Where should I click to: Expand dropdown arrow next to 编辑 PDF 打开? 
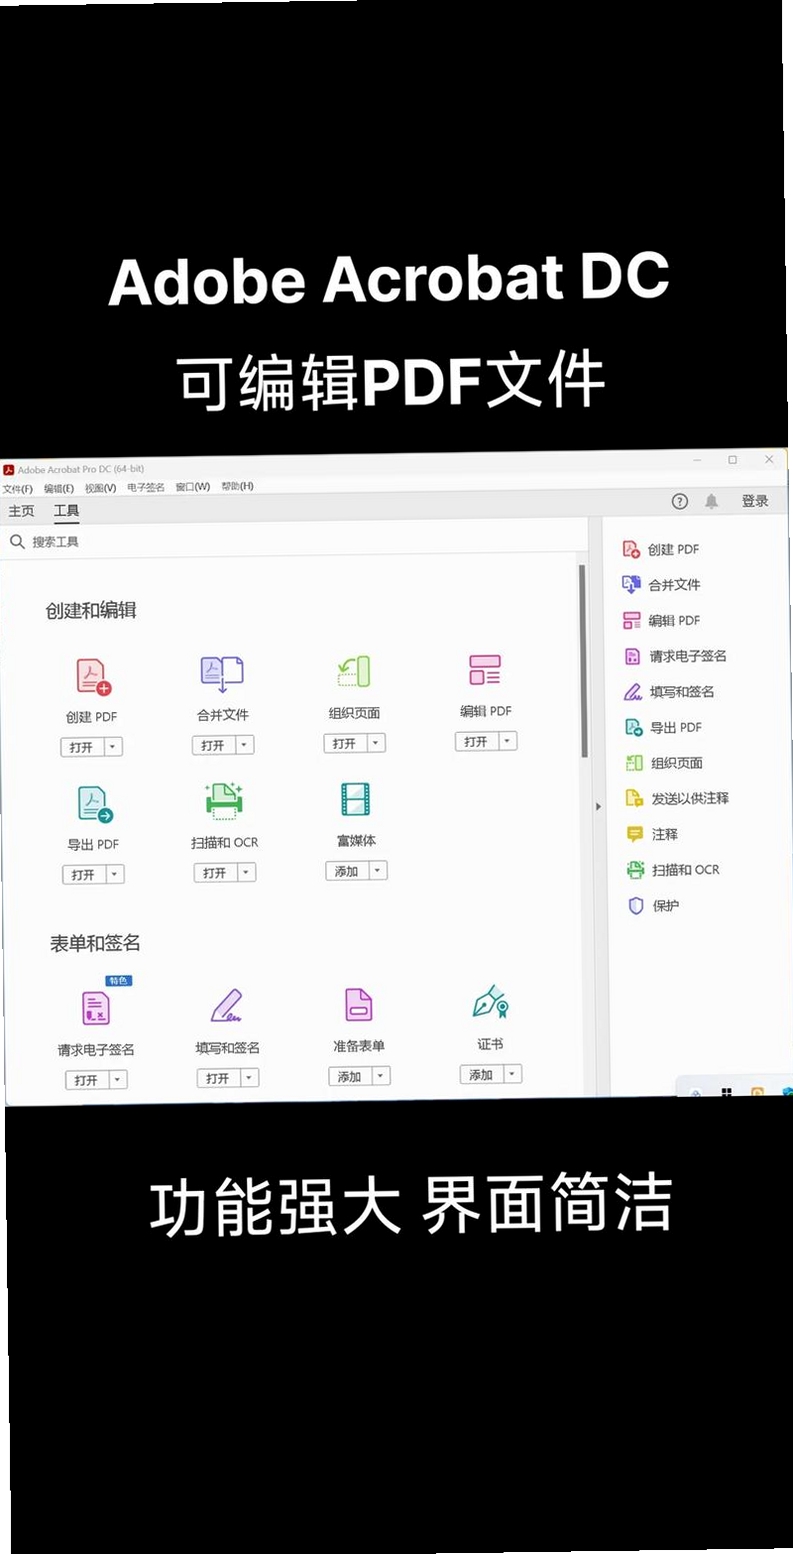coord(508,741)
